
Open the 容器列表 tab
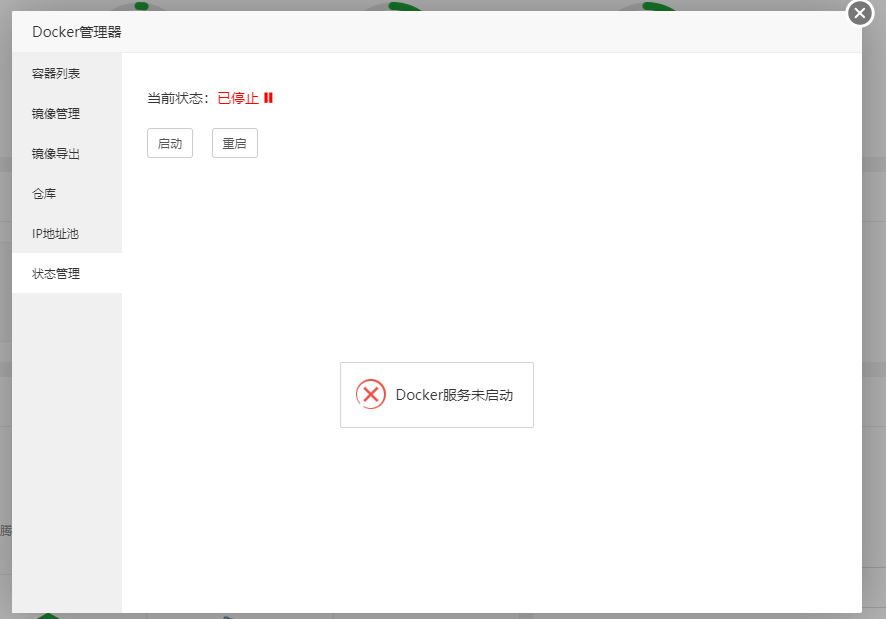point(67,74)
